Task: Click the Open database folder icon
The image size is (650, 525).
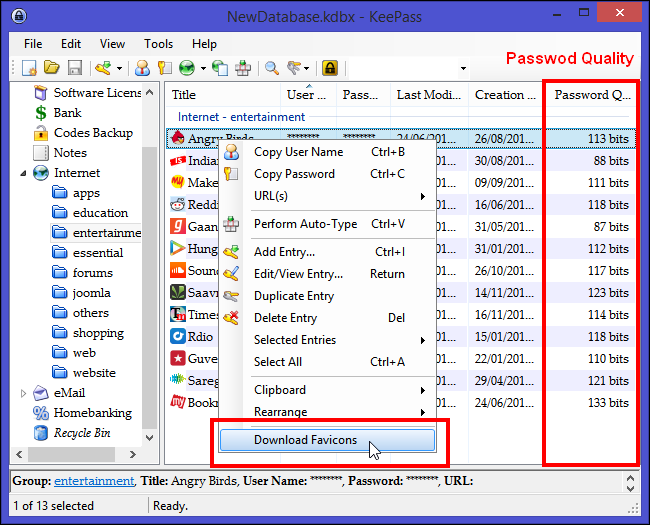Action: tap(52, 67)
